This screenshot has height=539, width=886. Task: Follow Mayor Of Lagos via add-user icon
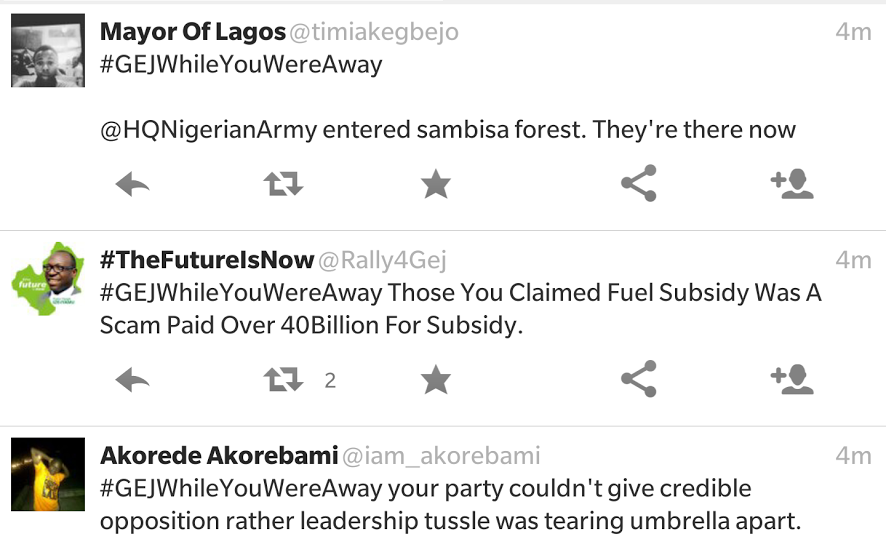tap(791, 184)
